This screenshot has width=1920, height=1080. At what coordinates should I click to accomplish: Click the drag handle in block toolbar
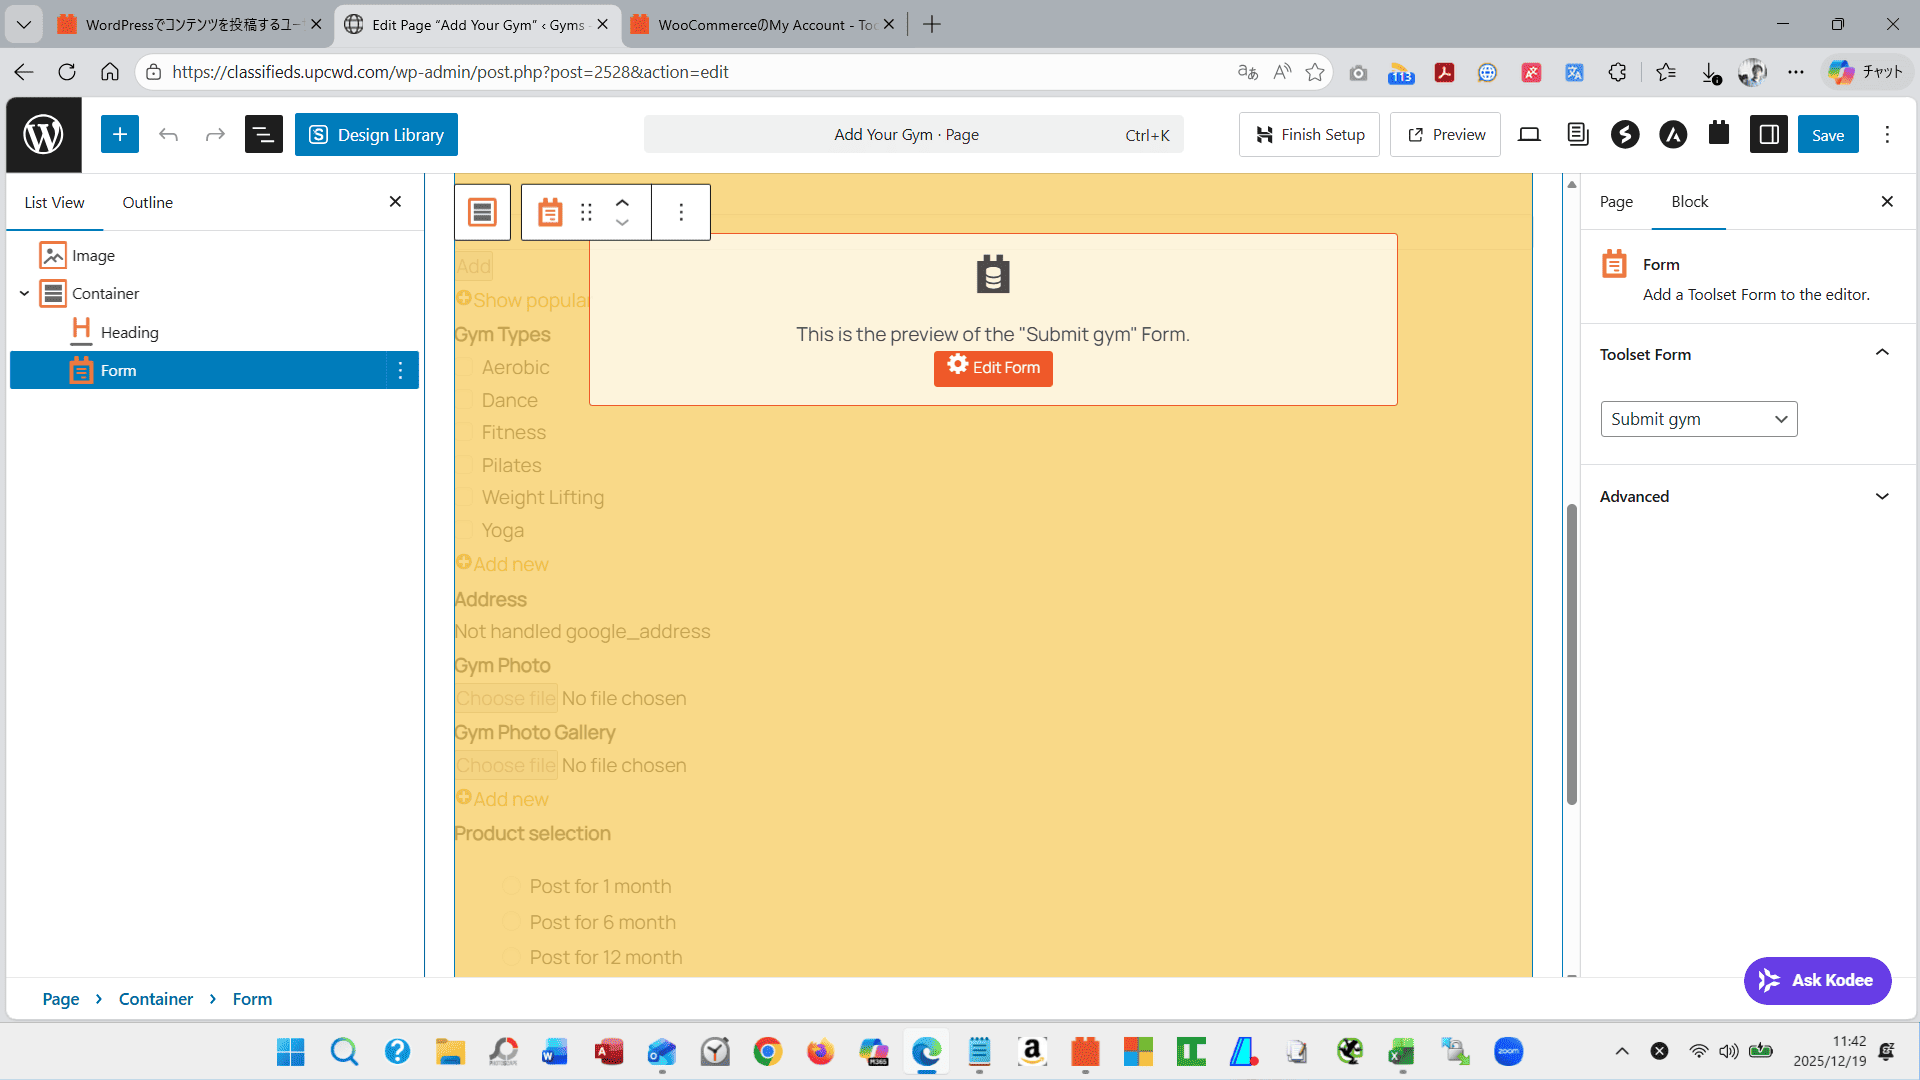pos(587,212)
